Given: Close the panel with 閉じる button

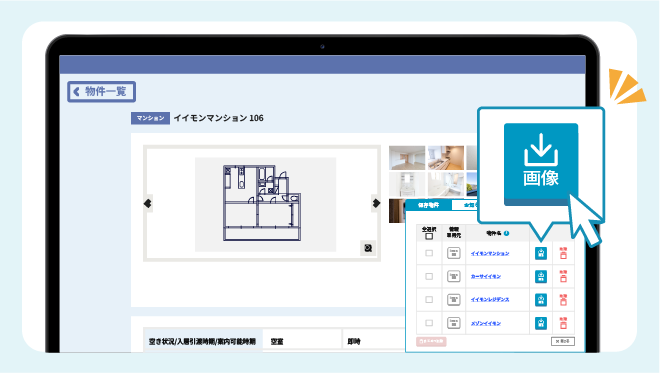Looking at the screenshot, I should 563,341.
